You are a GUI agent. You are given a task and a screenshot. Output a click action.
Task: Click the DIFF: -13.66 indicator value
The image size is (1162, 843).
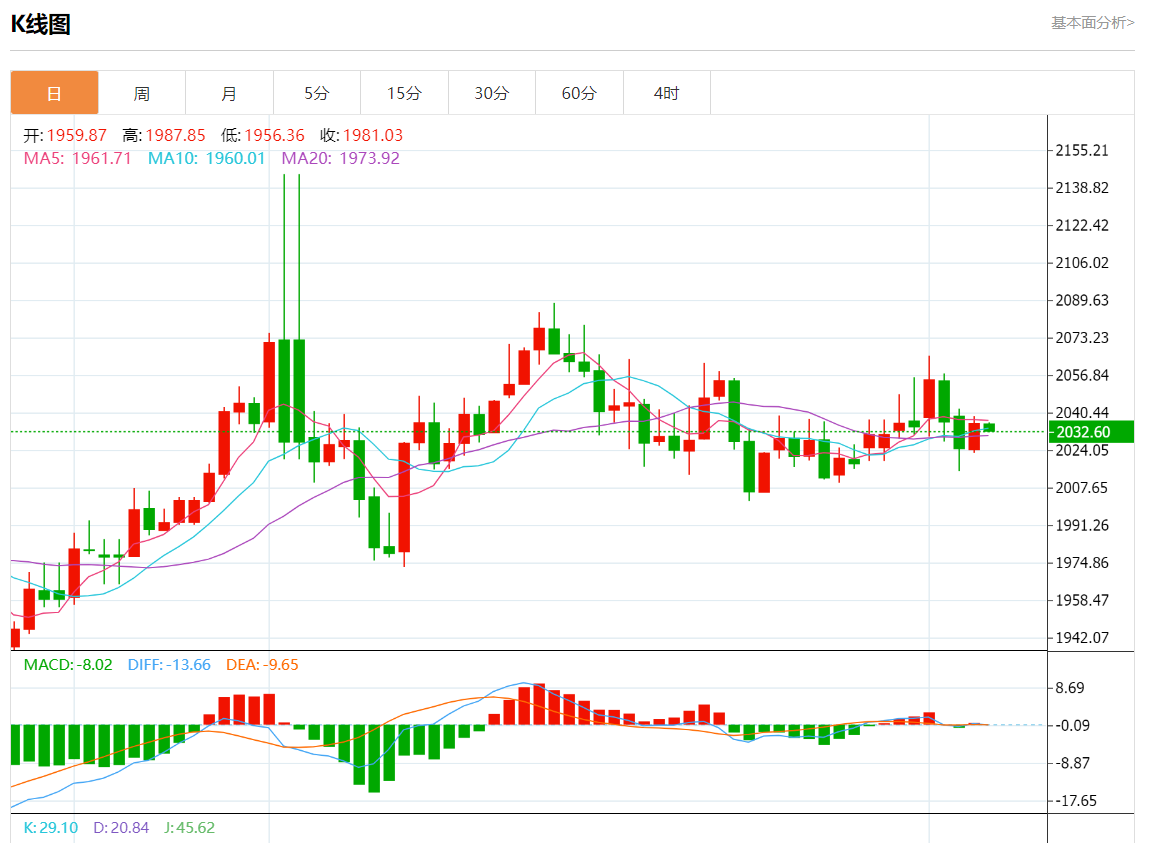tap(169, 665)
